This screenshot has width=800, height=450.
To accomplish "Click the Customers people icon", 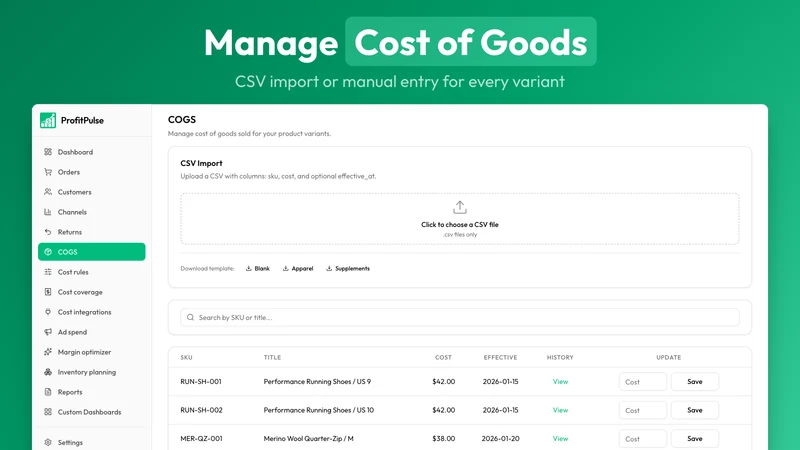I will pyautogui.click(x=48, y=192).
